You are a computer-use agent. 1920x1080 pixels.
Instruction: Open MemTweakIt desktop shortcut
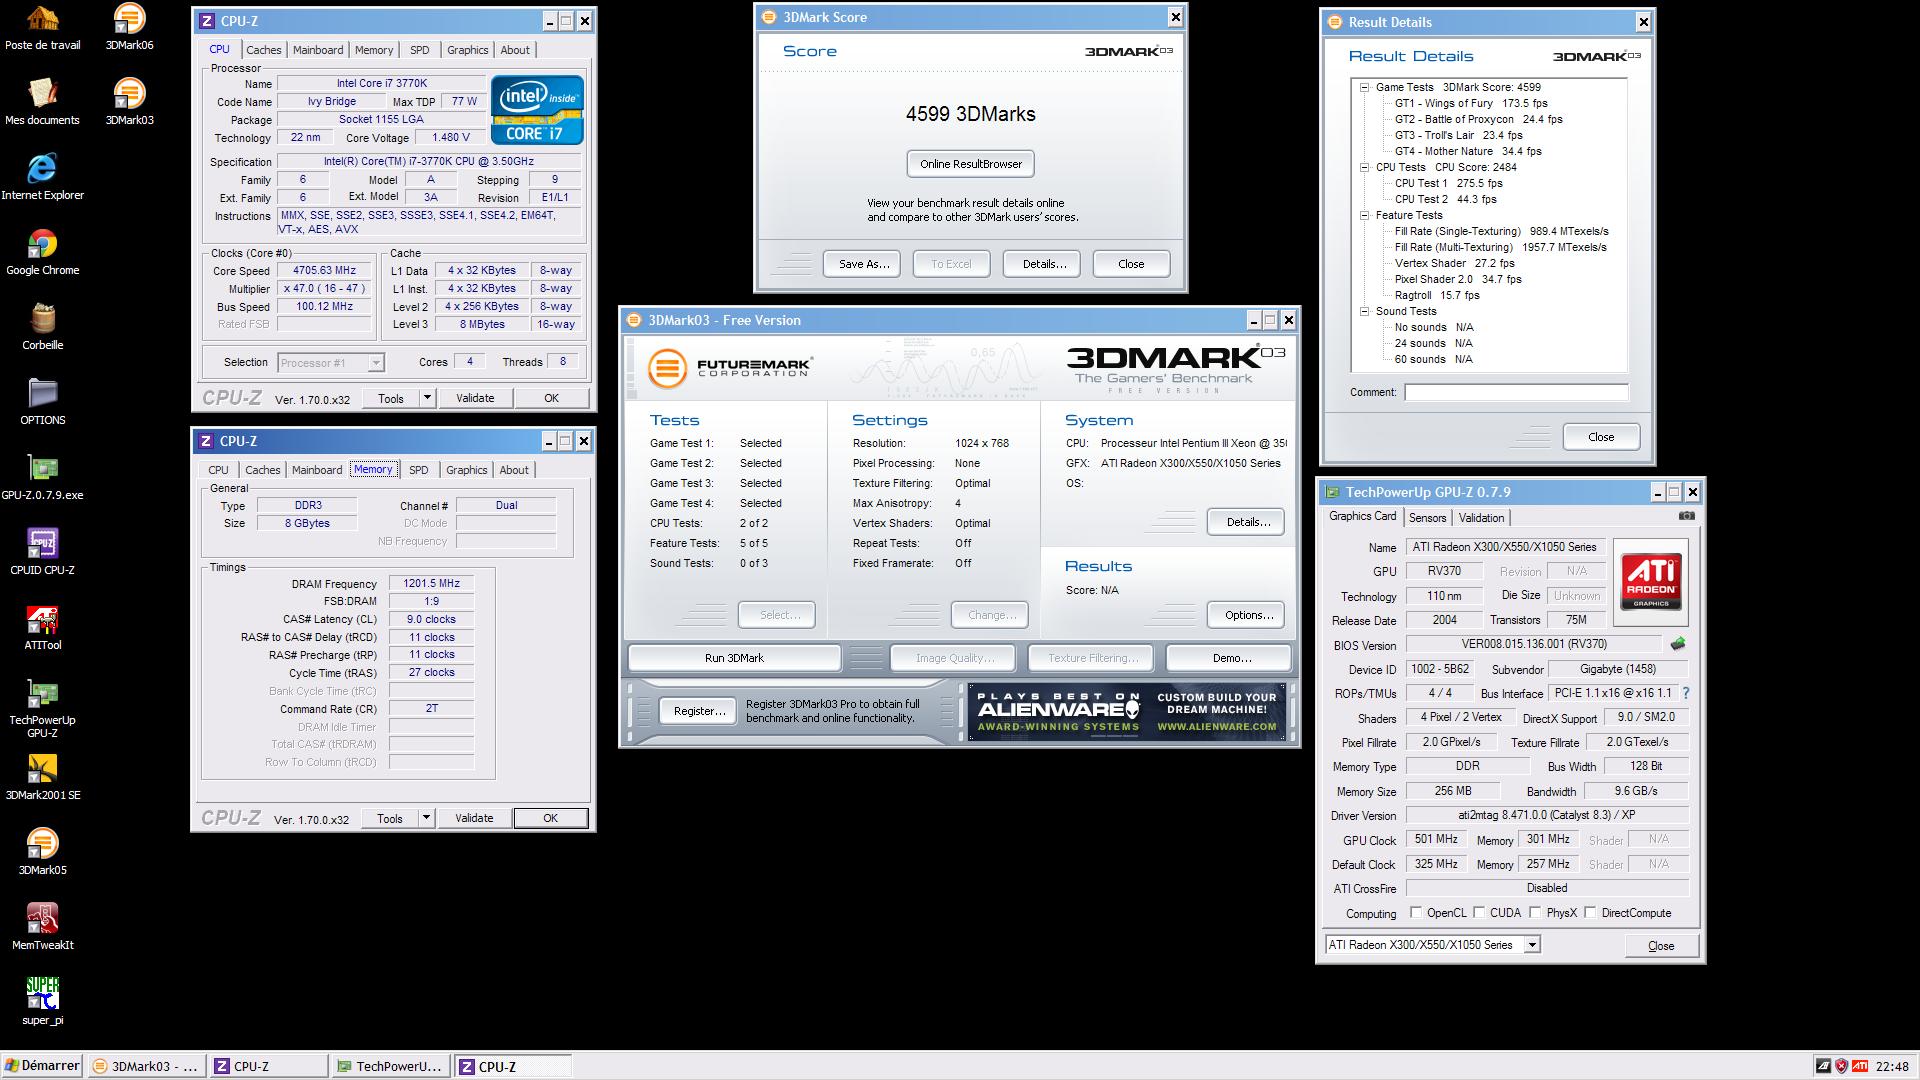42,926
